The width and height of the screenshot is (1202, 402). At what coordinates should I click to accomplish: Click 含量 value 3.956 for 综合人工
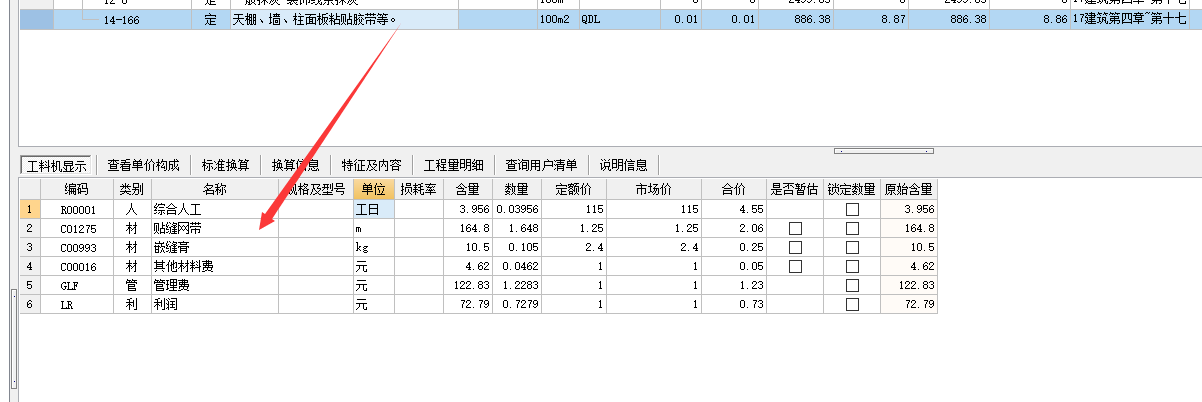click(467, 210)
